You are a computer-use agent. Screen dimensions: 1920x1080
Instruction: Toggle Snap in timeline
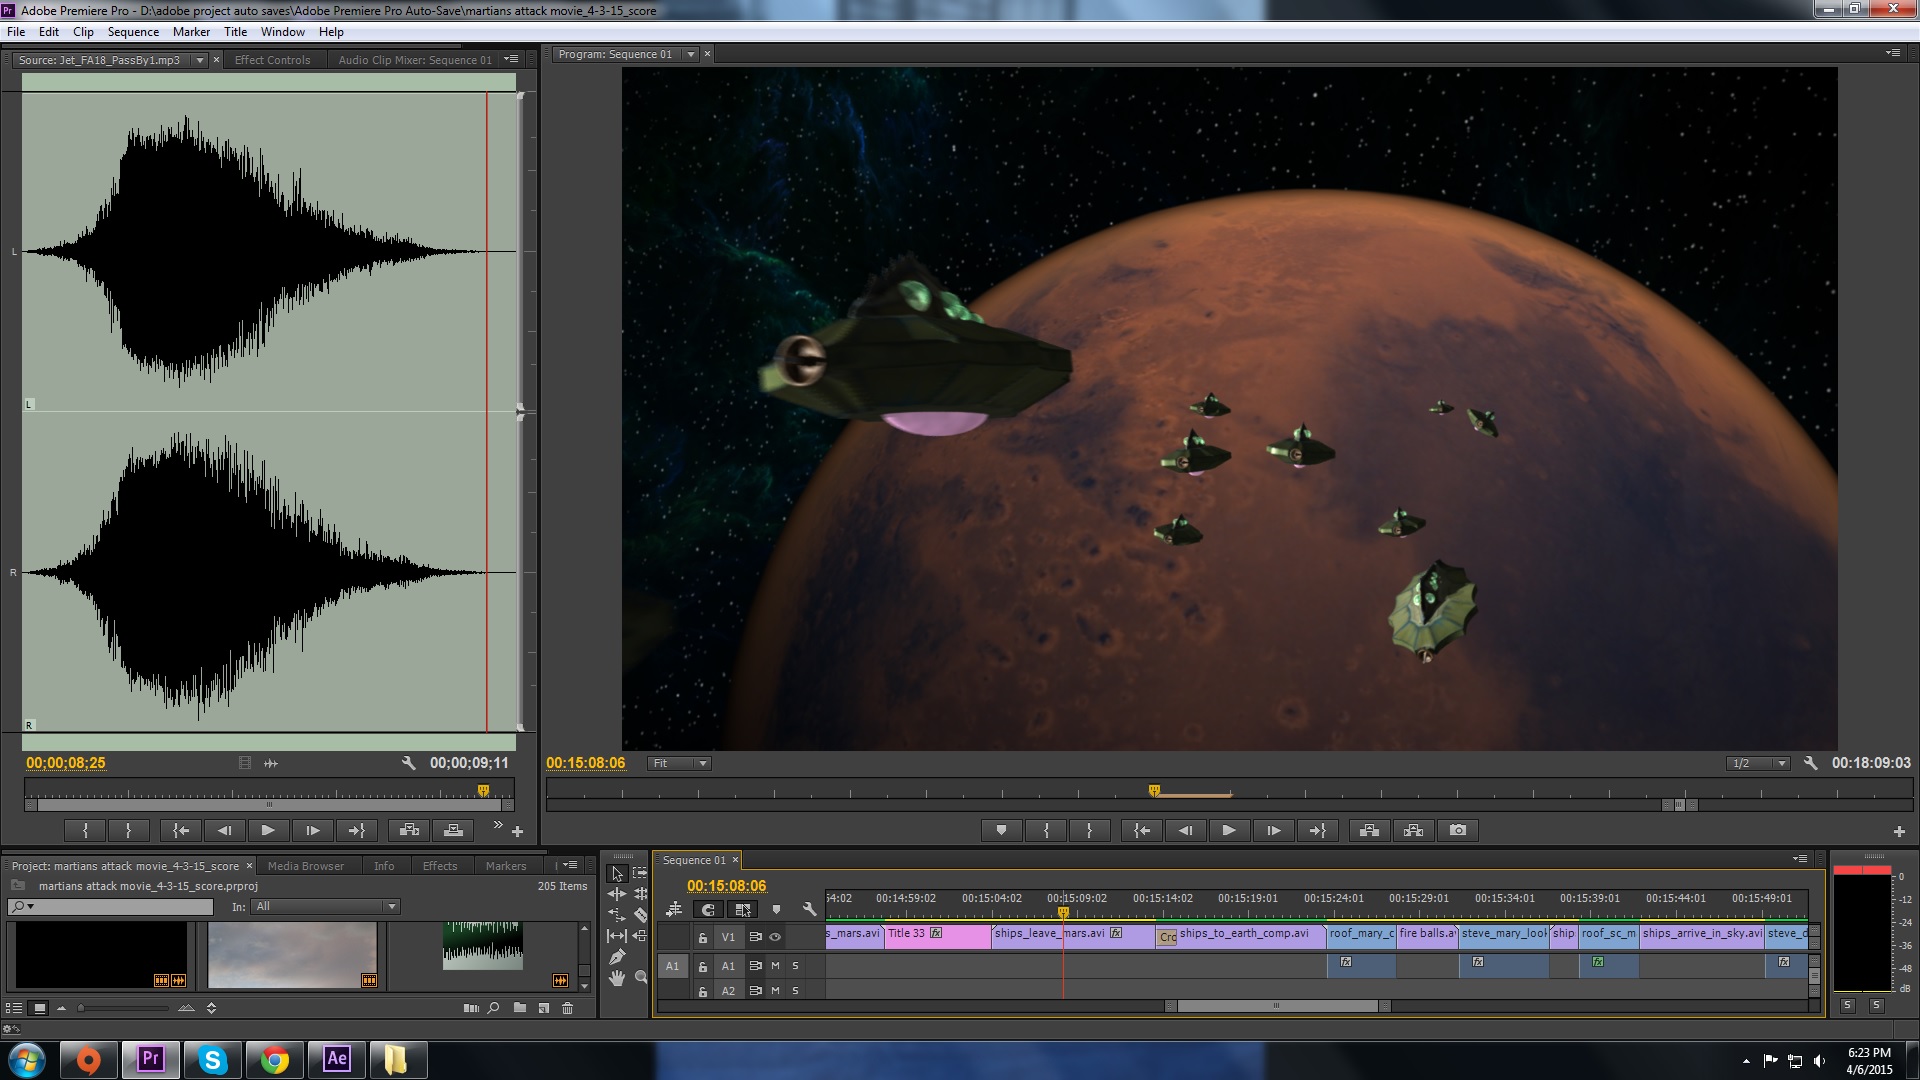point(708,909)
